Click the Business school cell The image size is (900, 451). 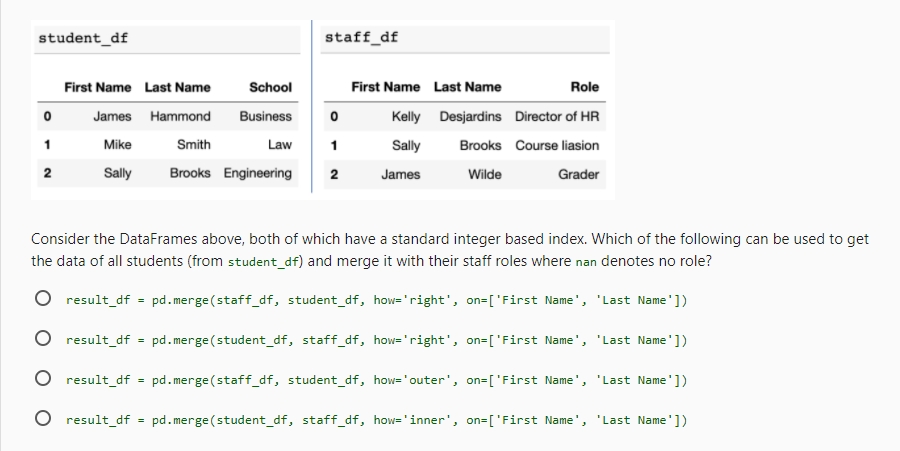tap(265, 116)
